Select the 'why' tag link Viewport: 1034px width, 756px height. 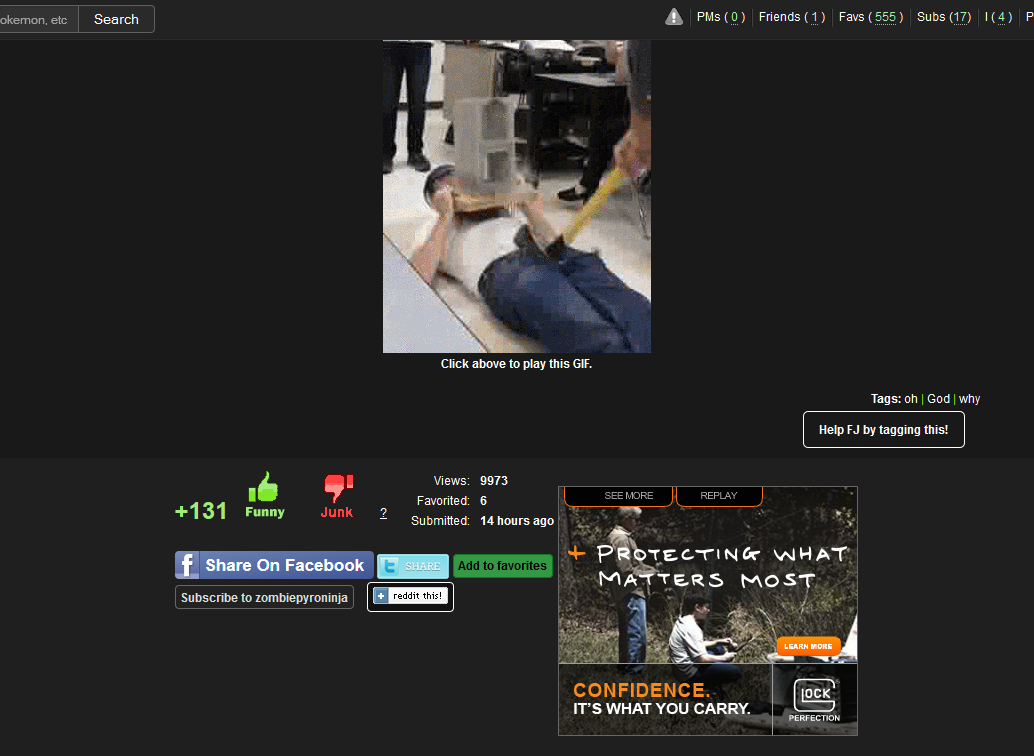(x=969, y=399)
